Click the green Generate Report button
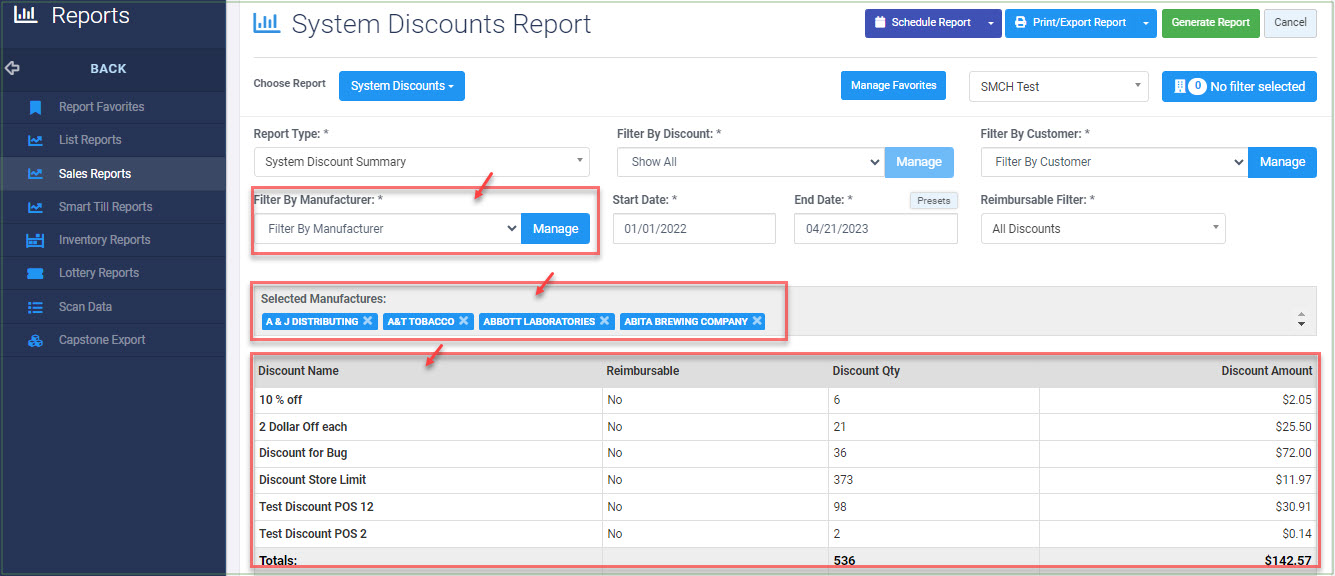The height and width of the screenshot is (576, 1335). (x=1211, y=23)
